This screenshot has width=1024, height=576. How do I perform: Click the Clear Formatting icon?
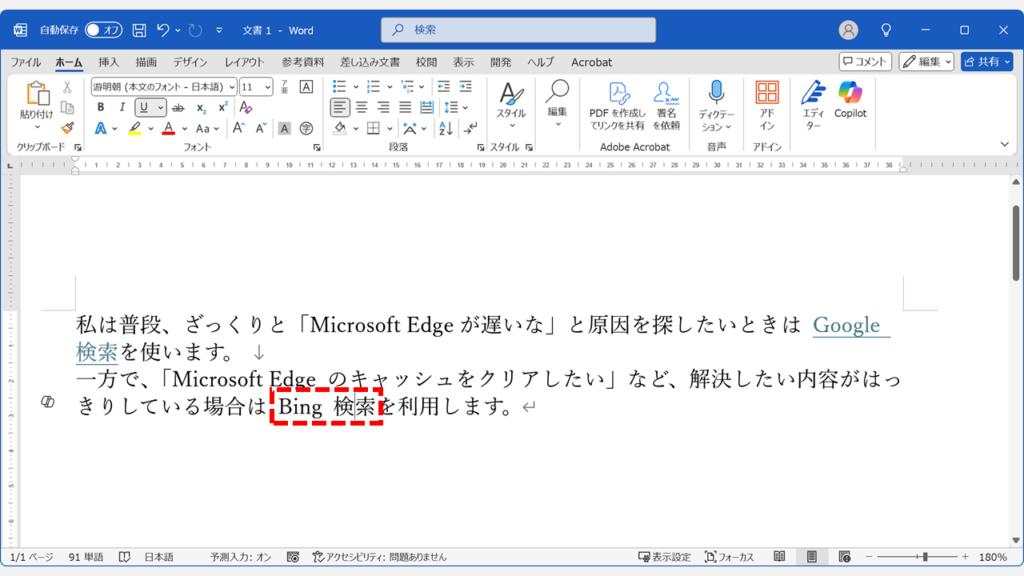pyautogui.click(x=246, y=107)
